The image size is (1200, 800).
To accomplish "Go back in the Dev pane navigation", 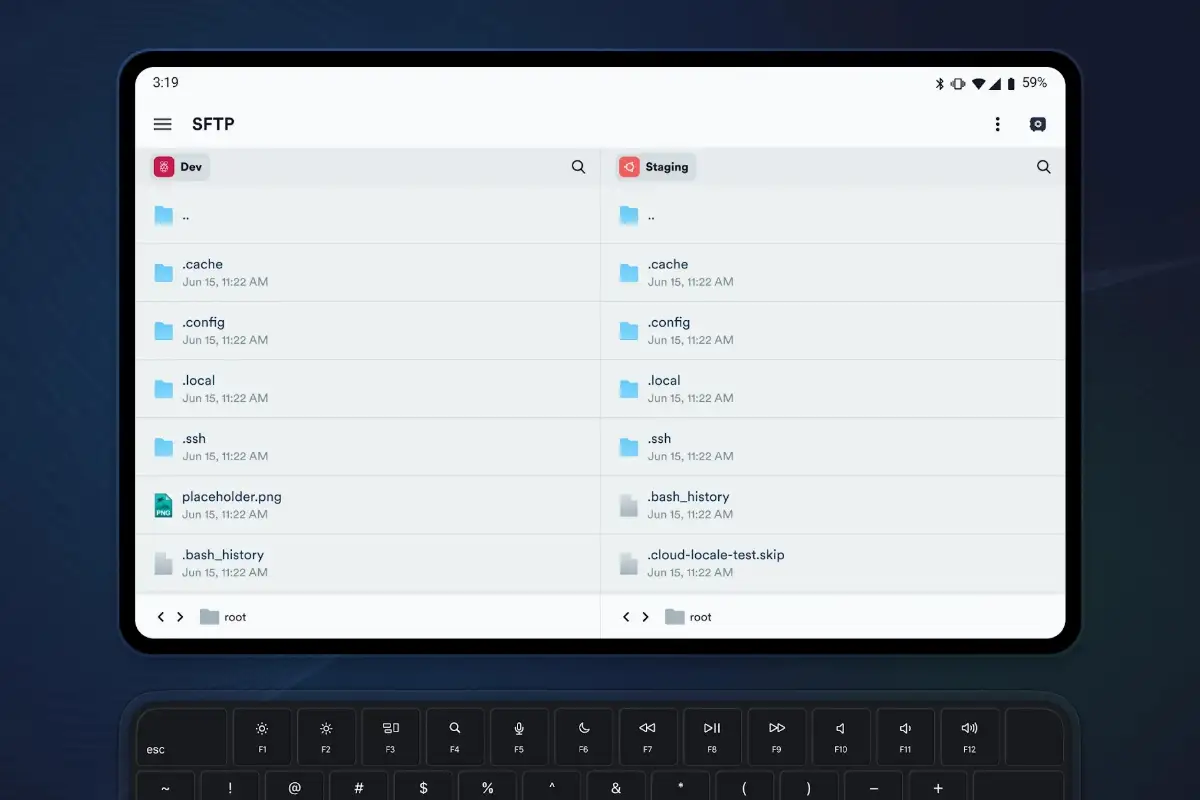I will [161, 617].
